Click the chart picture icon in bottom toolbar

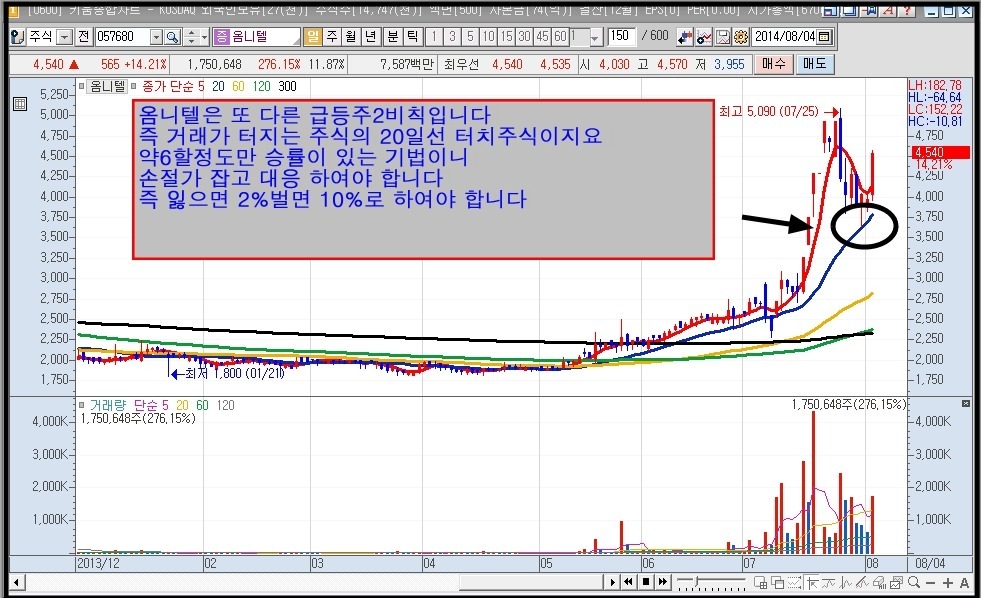pyautogui.click(x=897, y=583)
